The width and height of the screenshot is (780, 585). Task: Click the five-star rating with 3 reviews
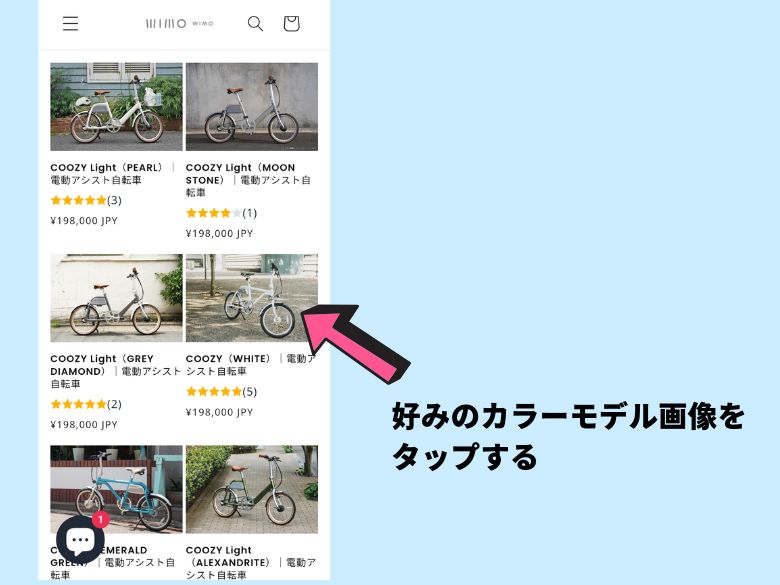[x=86, y=200]
